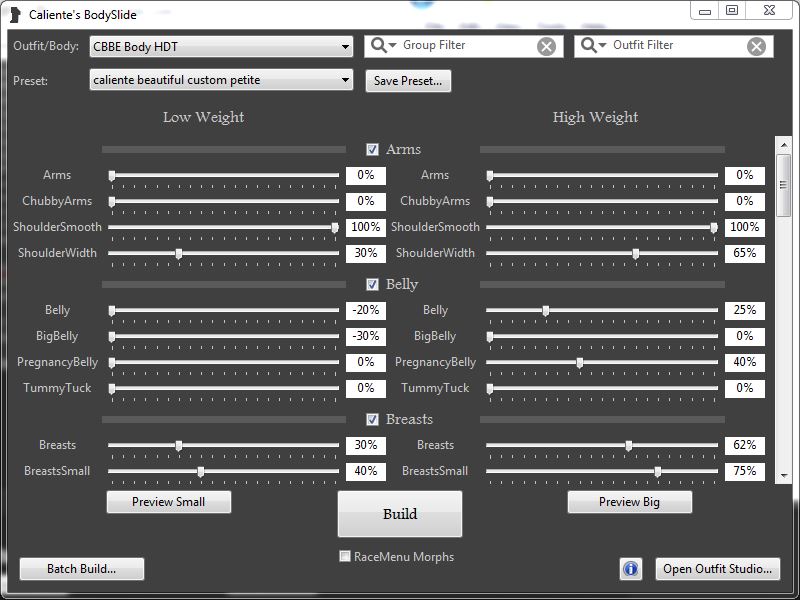This screenshot has width=800, height=600.
Task: Click the scrollbar down arrow
Action: point(784,476)
